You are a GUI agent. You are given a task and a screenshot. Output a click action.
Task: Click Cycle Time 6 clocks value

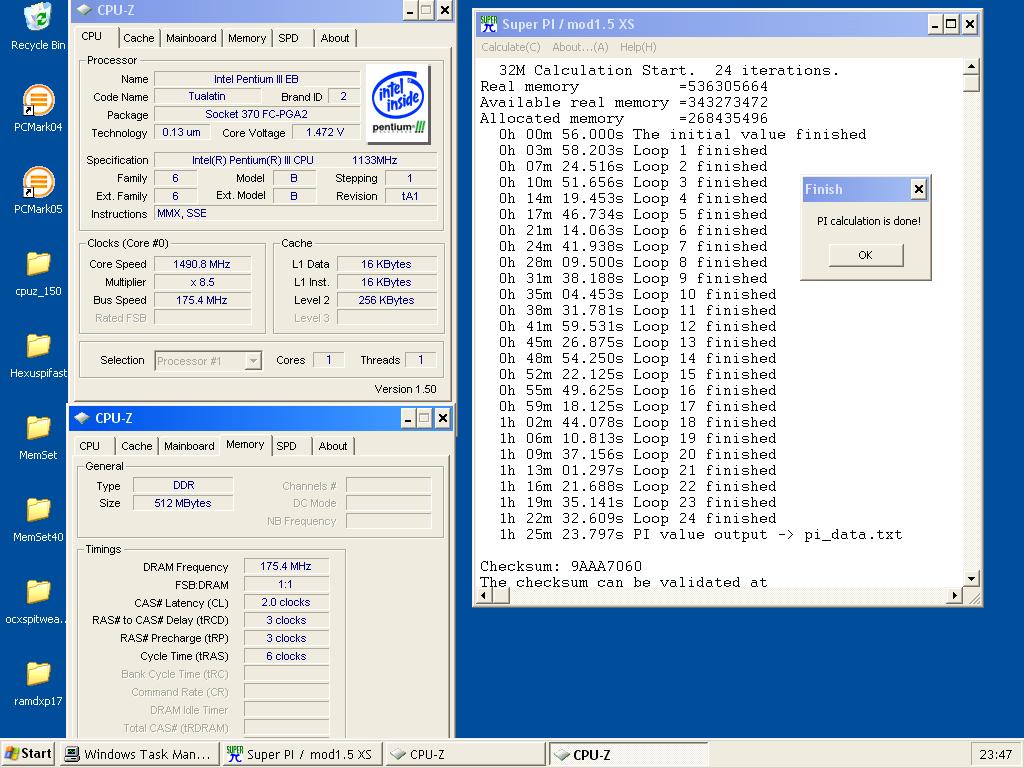point(286,656)
